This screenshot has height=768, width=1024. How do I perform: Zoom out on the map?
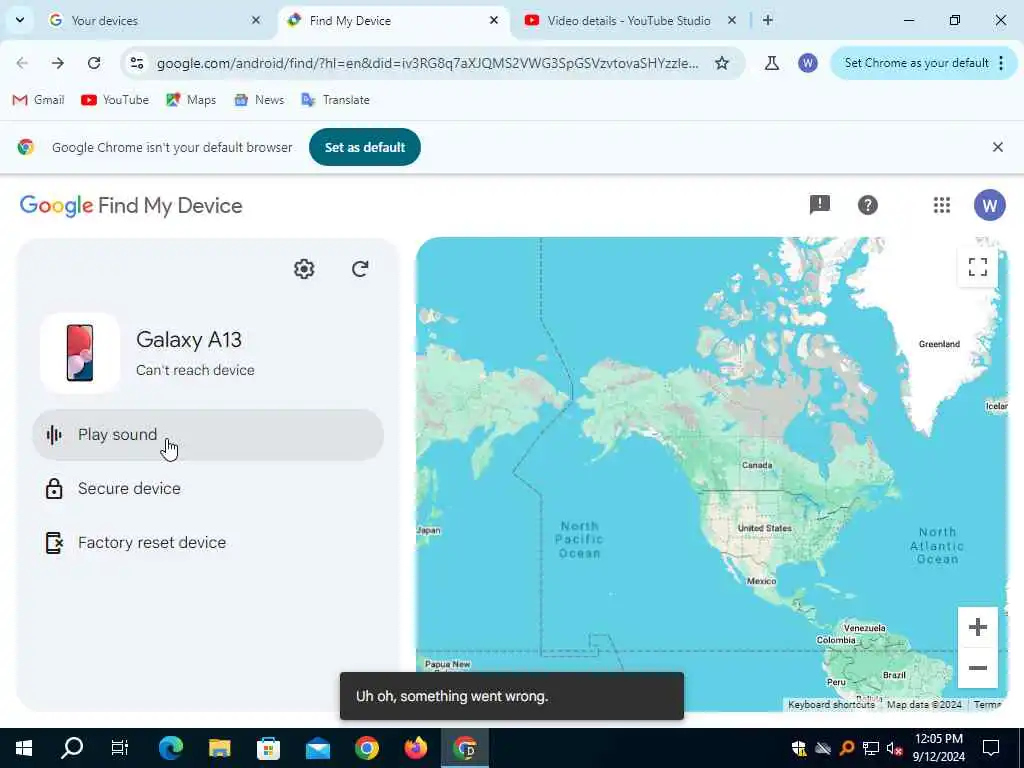pos(977,667)
